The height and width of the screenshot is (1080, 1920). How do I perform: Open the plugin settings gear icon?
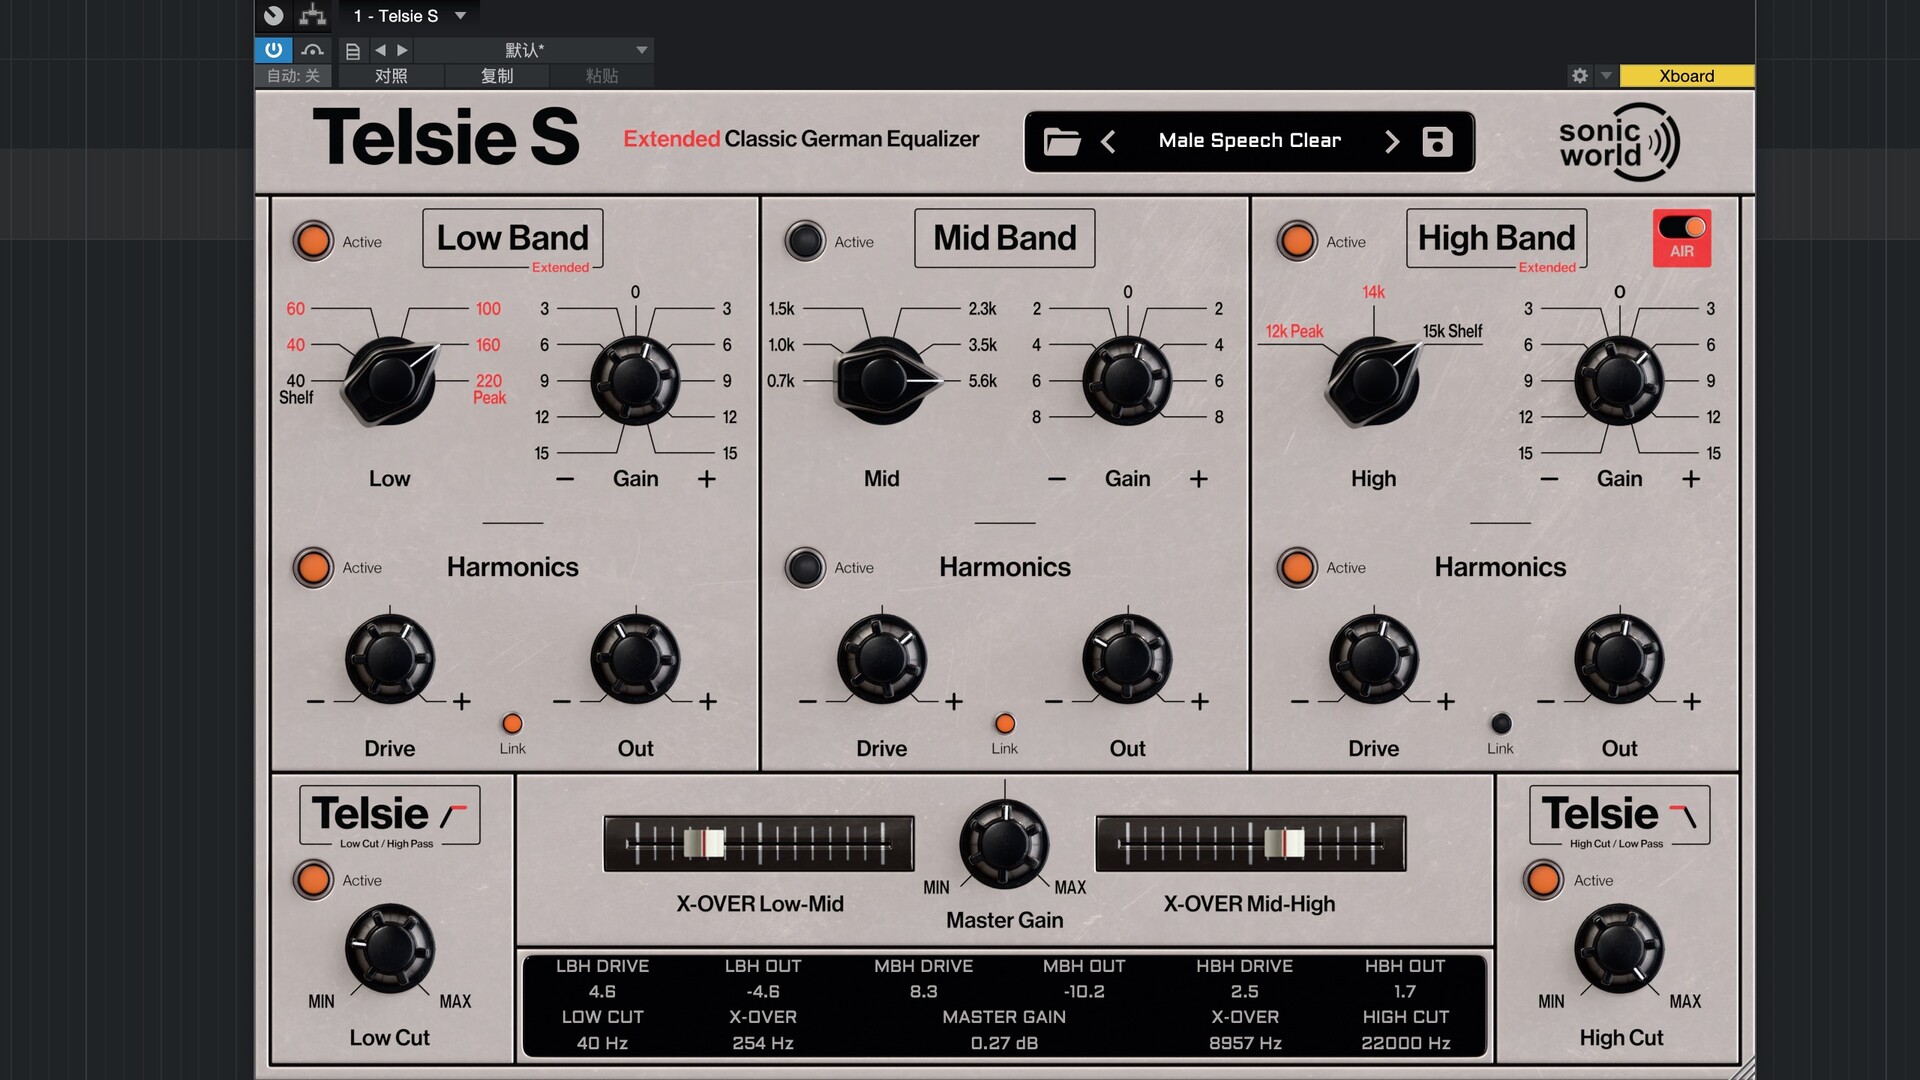[1580, 76]
